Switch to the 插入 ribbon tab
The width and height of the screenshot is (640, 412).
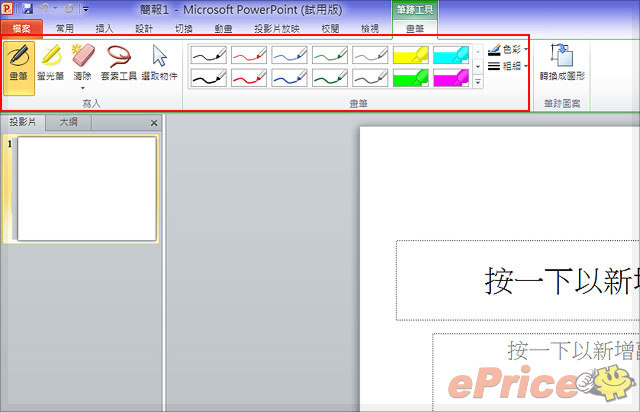pyautogui.click(x=106, y=29)
